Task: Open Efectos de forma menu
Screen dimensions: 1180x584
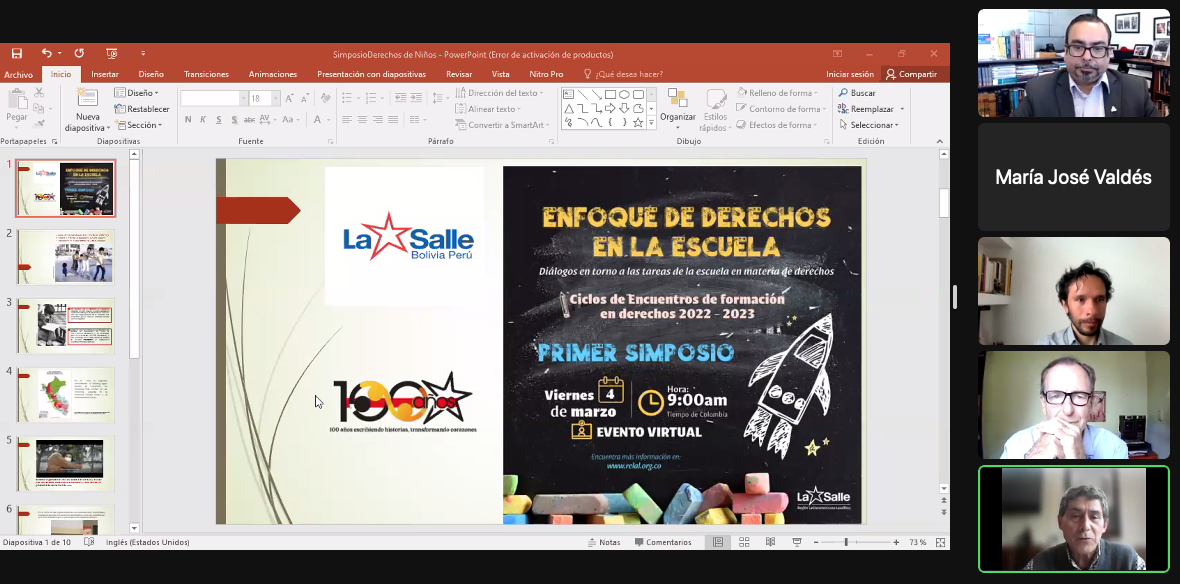Action: (776, 125)
